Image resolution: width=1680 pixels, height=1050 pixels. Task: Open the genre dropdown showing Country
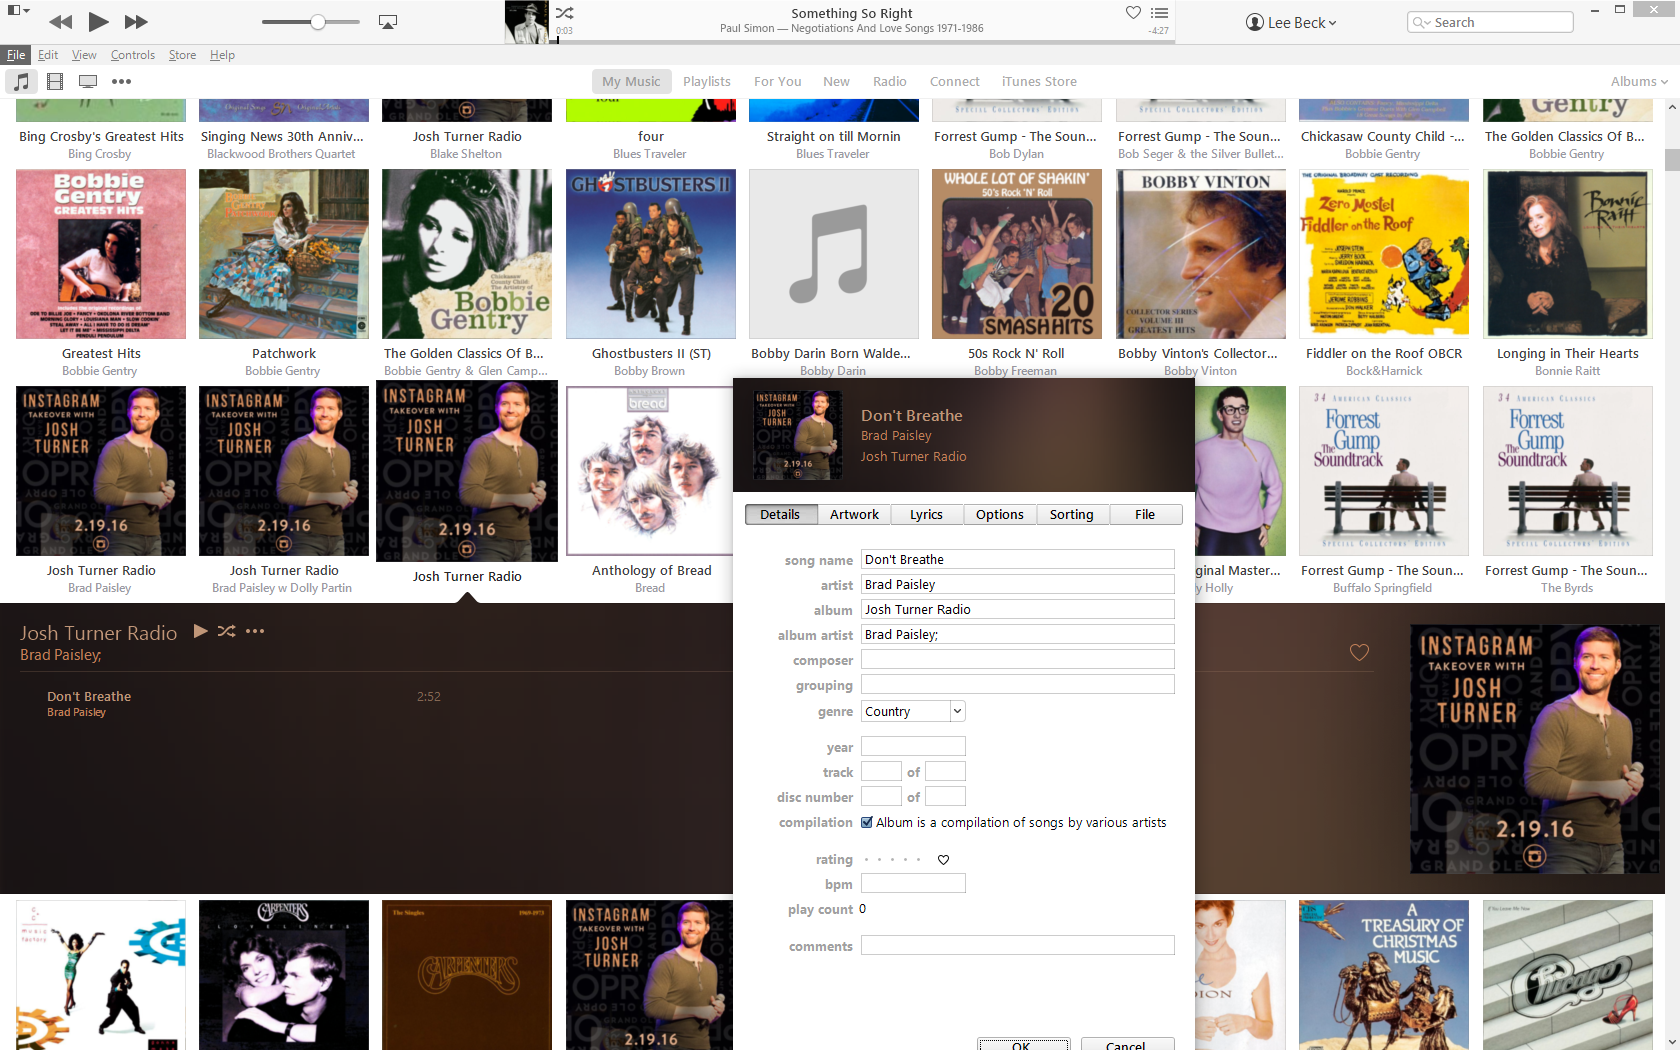tap(913, 711)
